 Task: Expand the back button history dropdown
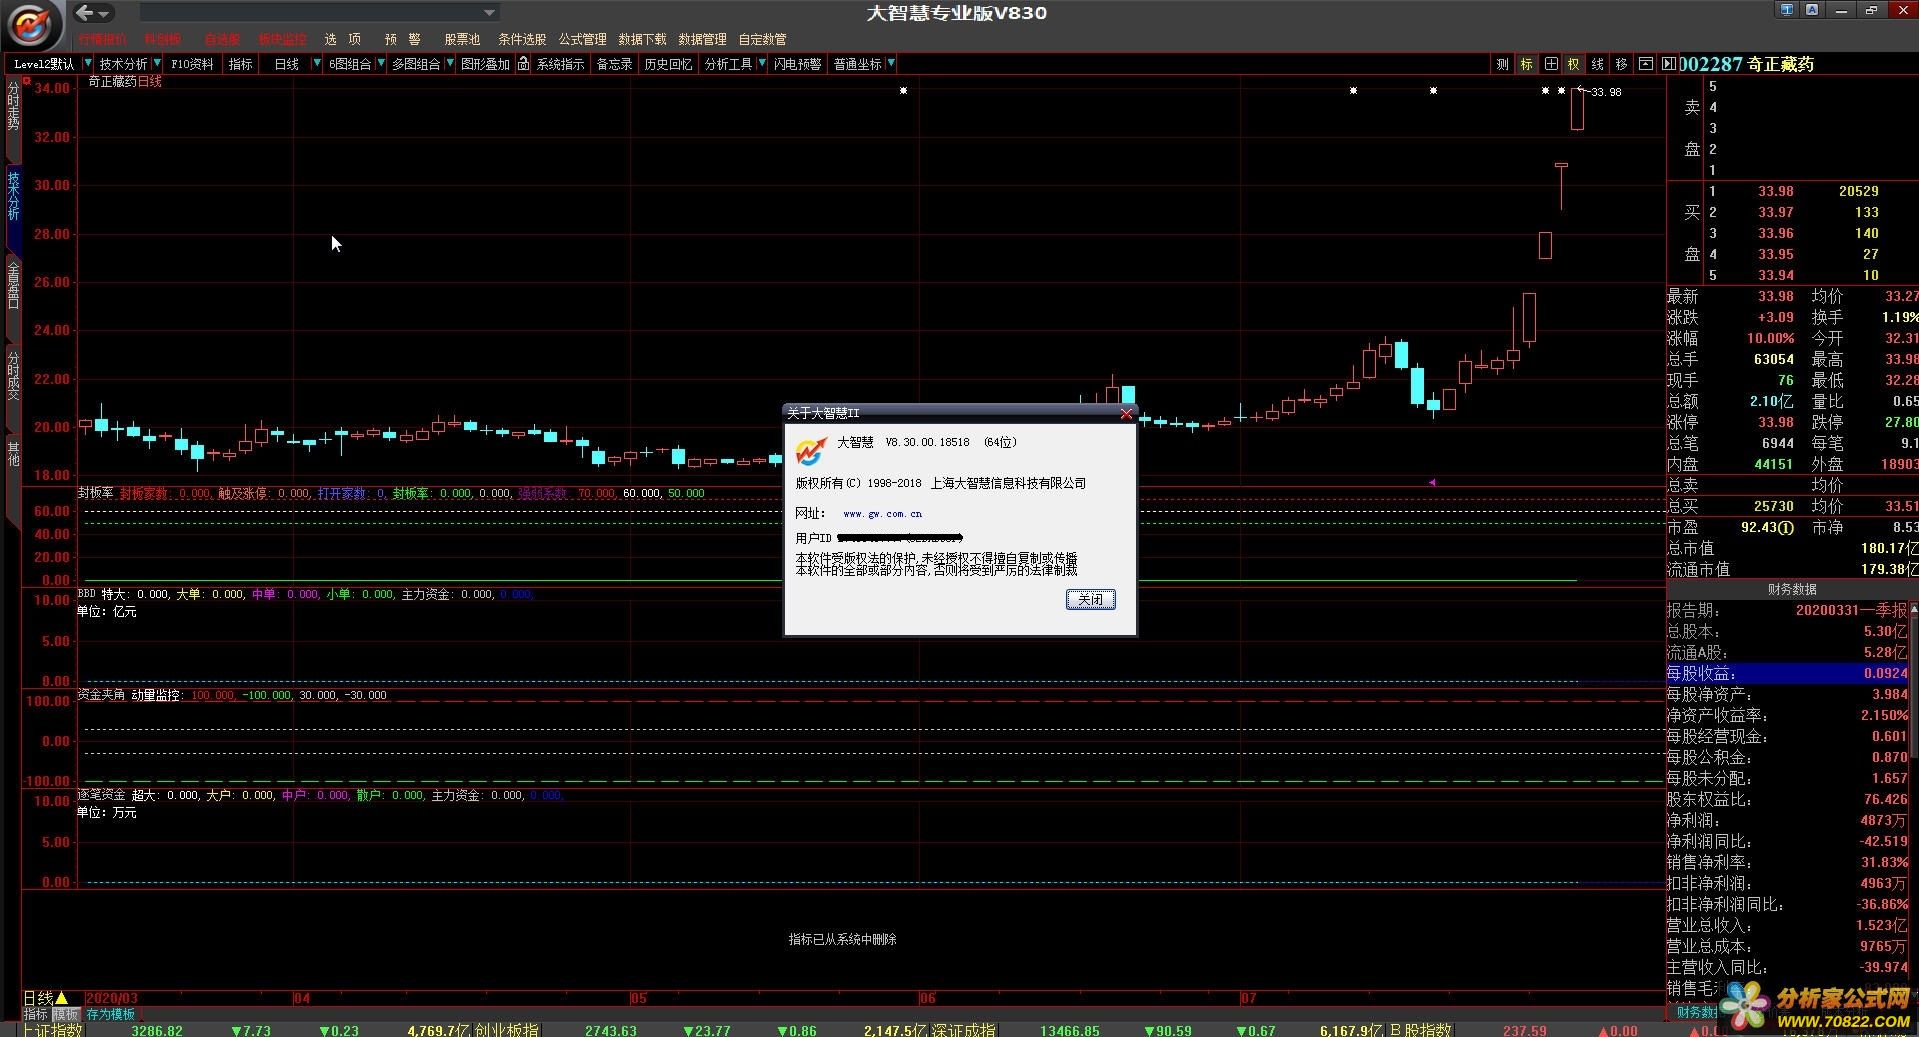click(x=104, y=14)
